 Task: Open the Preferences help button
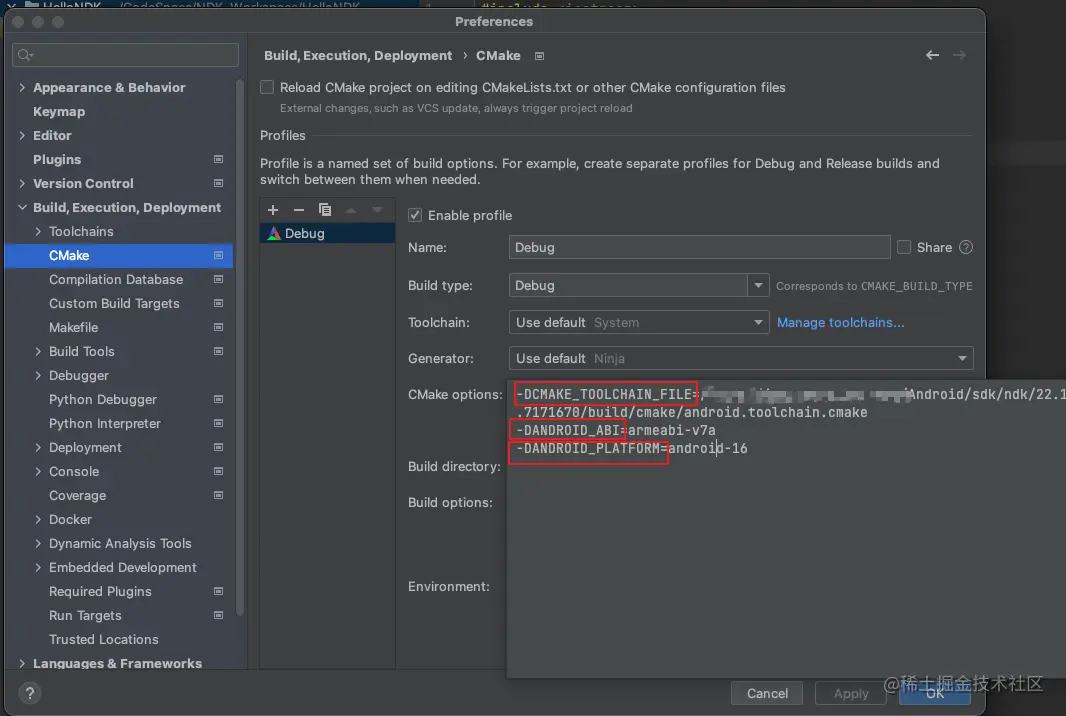pyautogui.click(x=29, y=693)
